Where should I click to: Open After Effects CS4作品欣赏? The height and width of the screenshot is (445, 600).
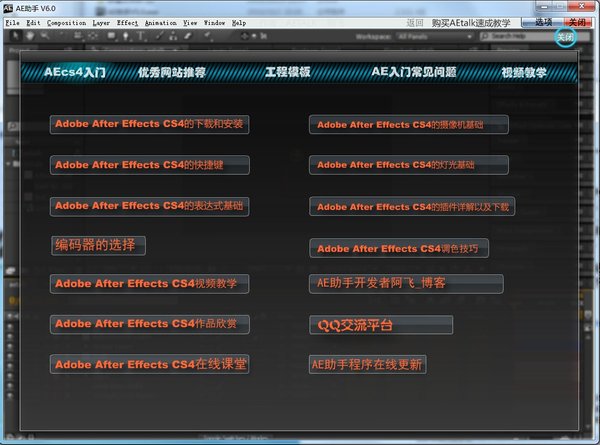[150, 324]
